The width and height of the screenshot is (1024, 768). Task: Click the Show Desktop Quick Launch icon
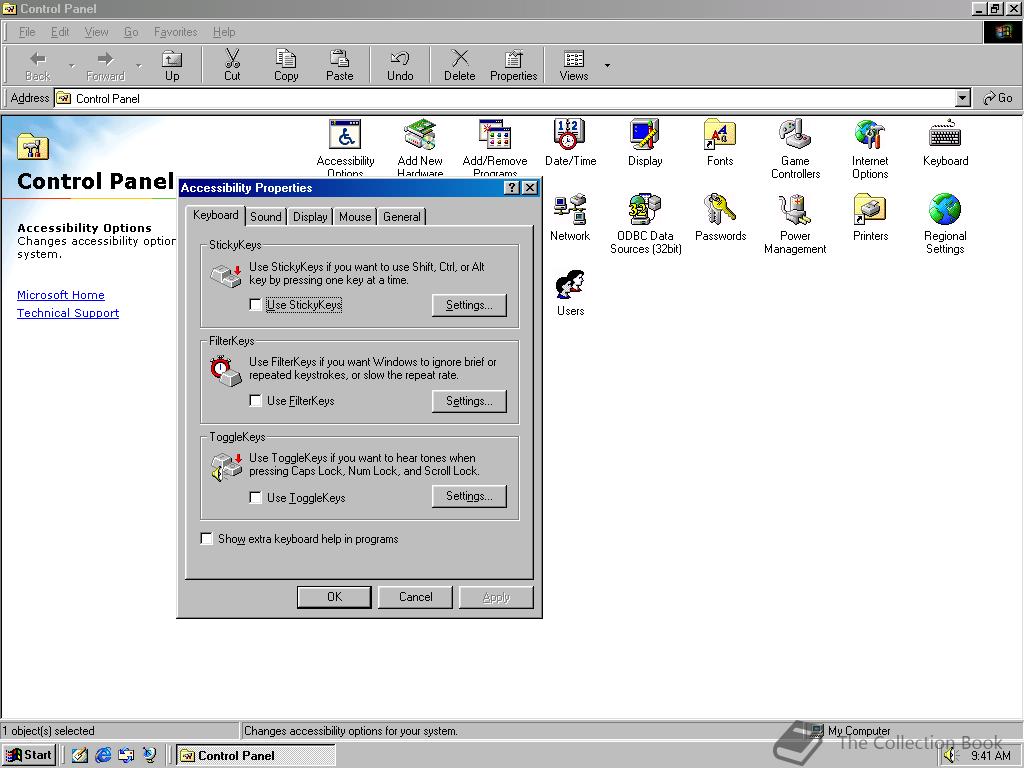pos(80,755)
